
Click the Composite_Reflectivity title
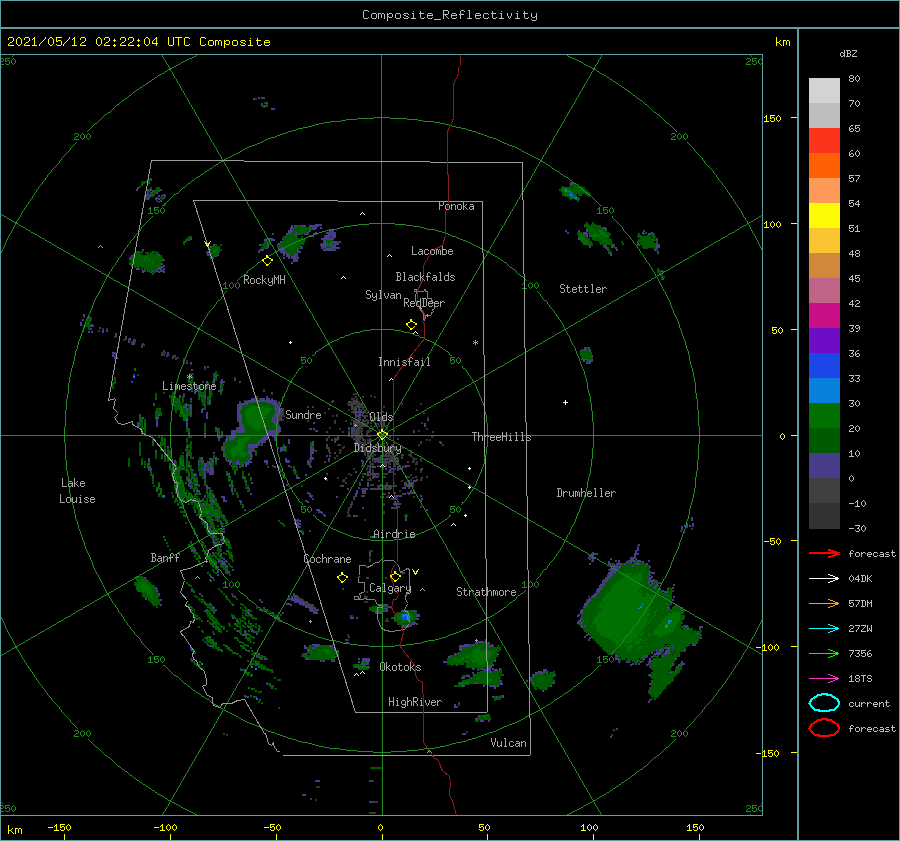tap(449, 15)
